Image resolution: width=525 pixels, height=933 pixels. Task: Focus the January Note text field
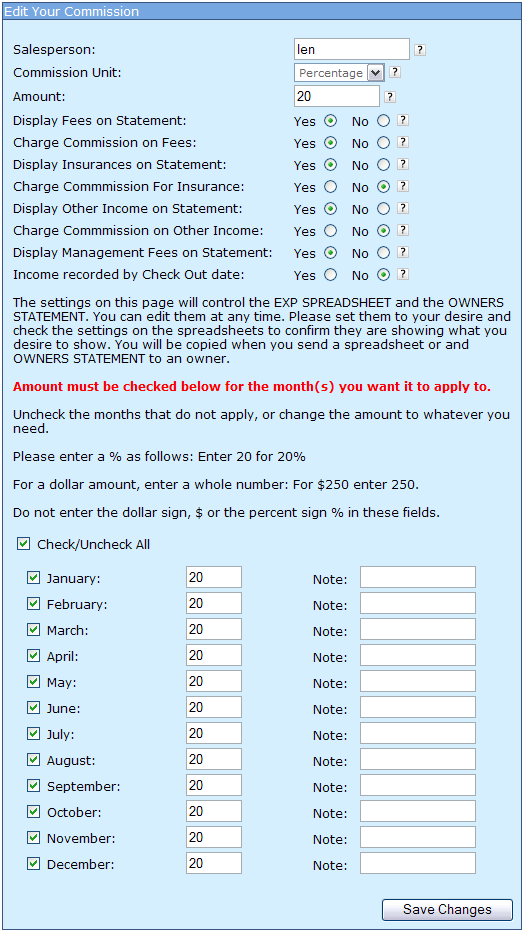pos(418,577)
